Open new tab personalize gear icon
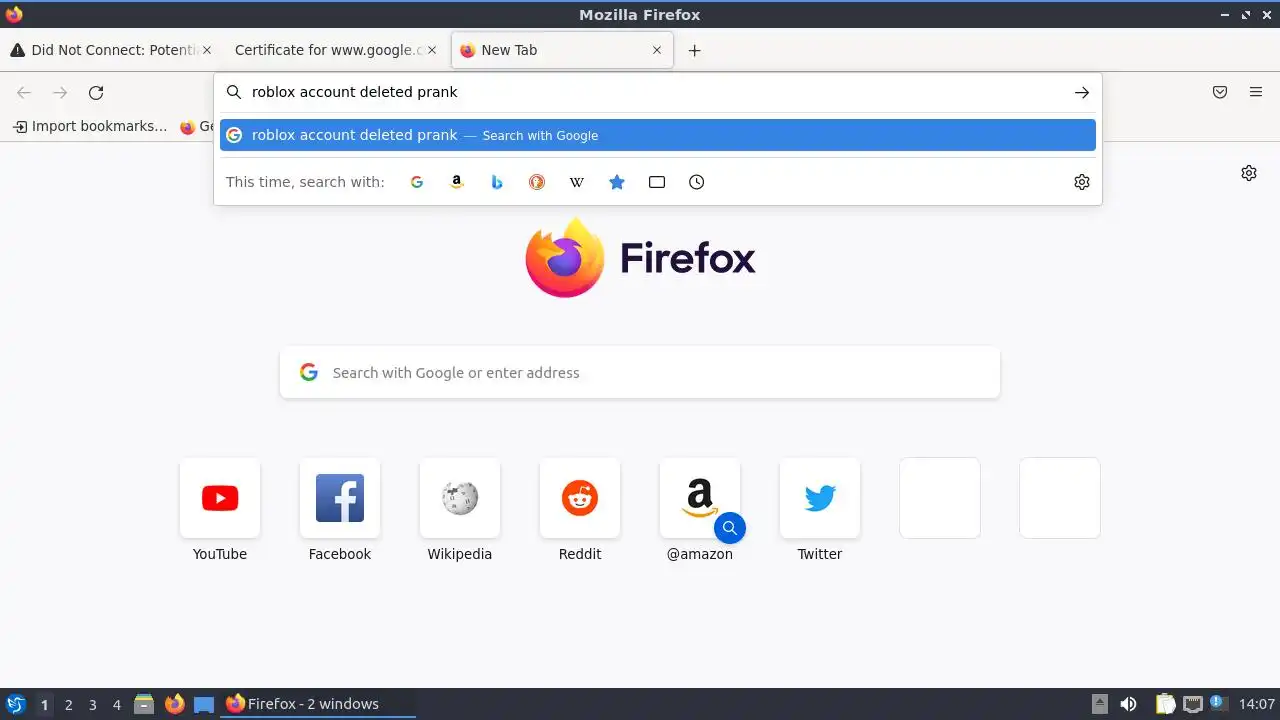 [1249, 173]
